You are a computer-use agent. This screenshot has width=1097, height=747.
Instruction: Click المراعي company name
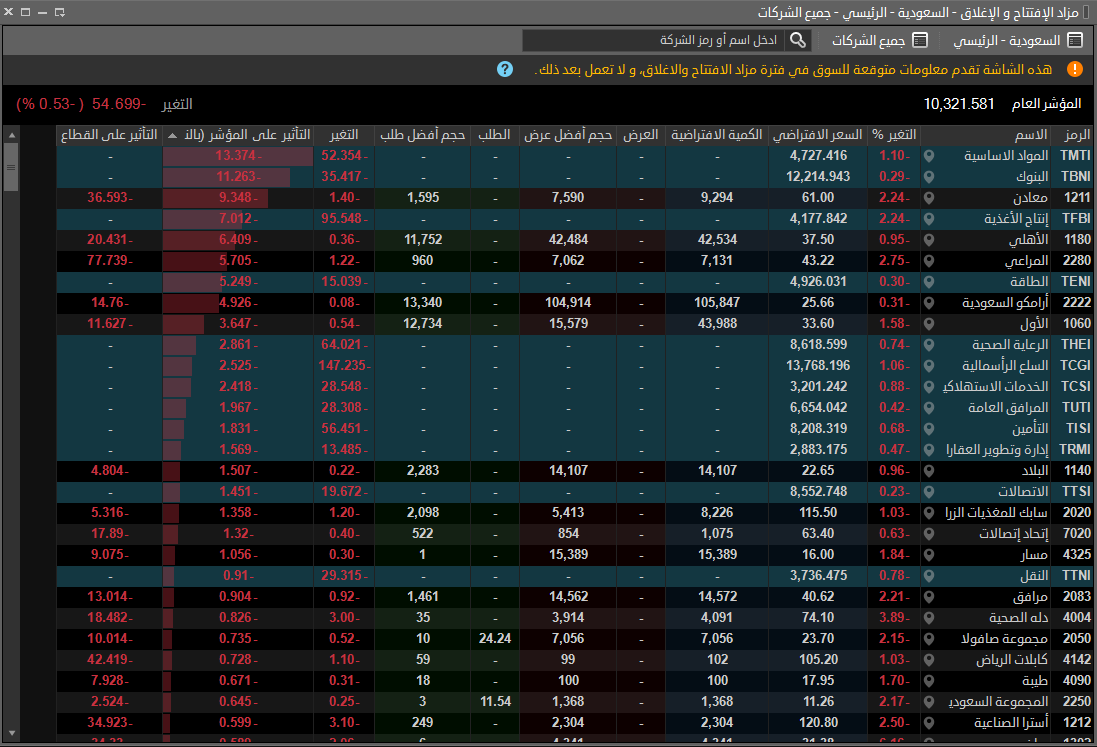click(x=1026, y=261)
